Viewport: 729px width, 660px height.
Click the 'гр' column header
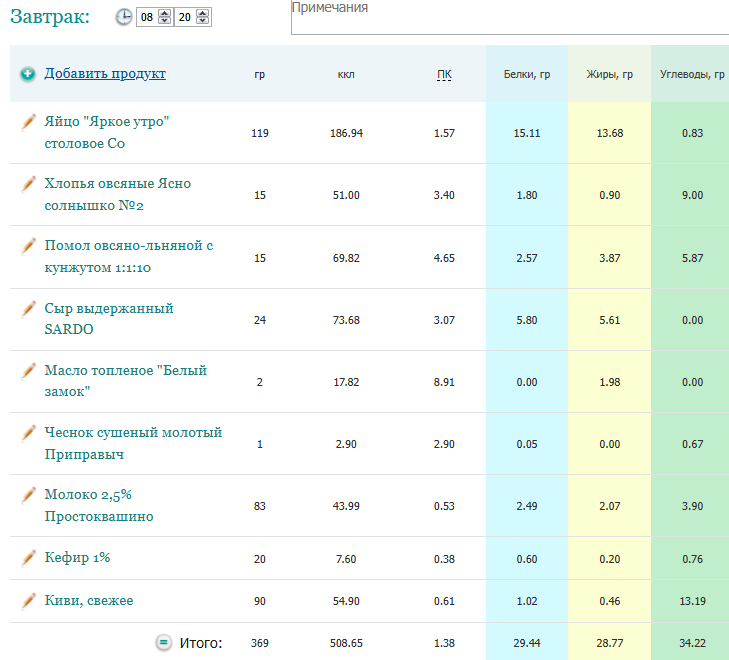click(260, 74)
